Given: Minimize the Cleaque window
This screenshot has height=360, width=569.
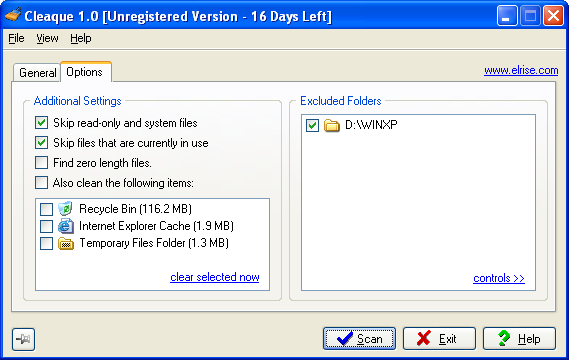Looking at the screenshot, I should (x=507, y=16).
